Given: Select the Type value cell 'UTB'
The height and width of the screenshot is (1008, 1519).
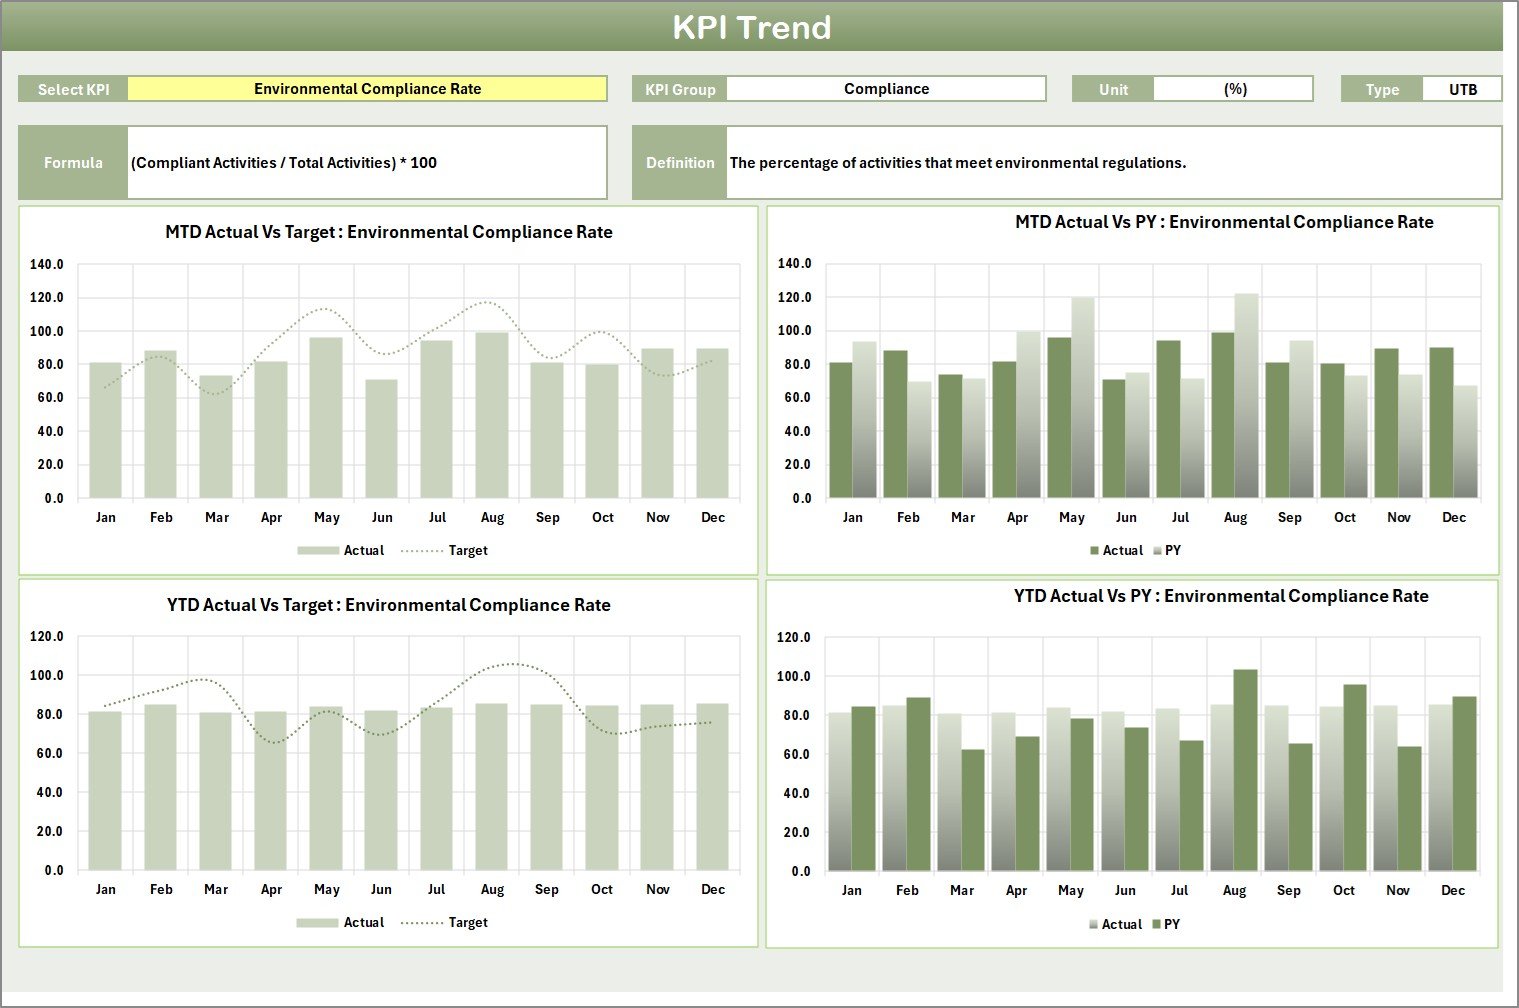Looking at the screenshot, I should click(1462, 89).
